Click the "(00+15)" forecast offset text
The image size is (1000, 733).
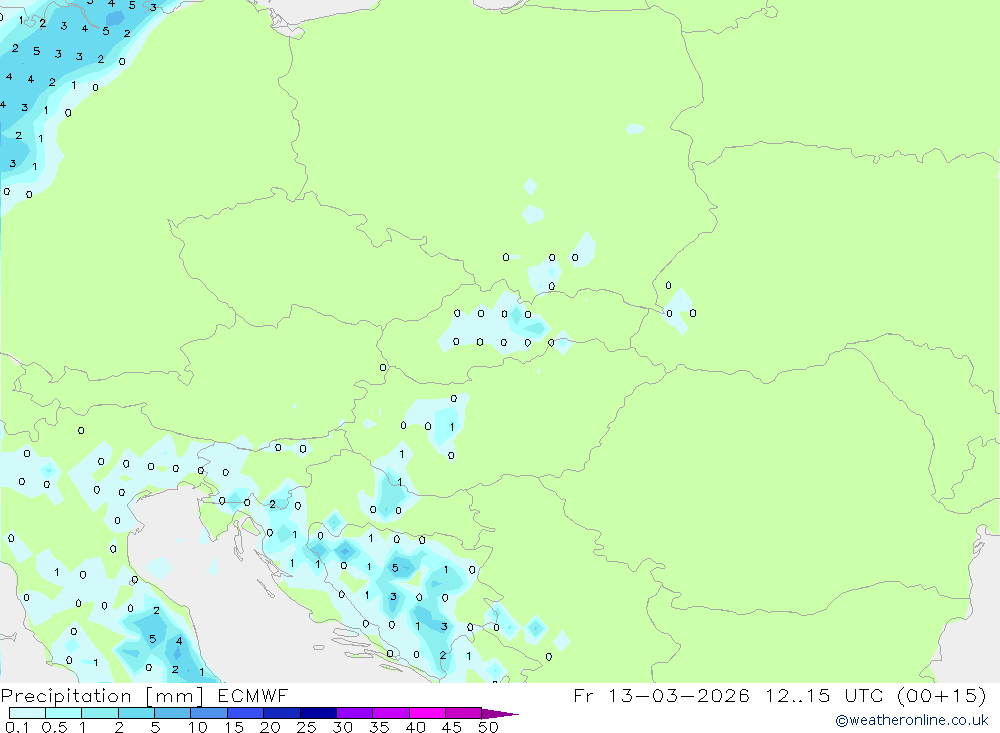(x=941, y=695)
